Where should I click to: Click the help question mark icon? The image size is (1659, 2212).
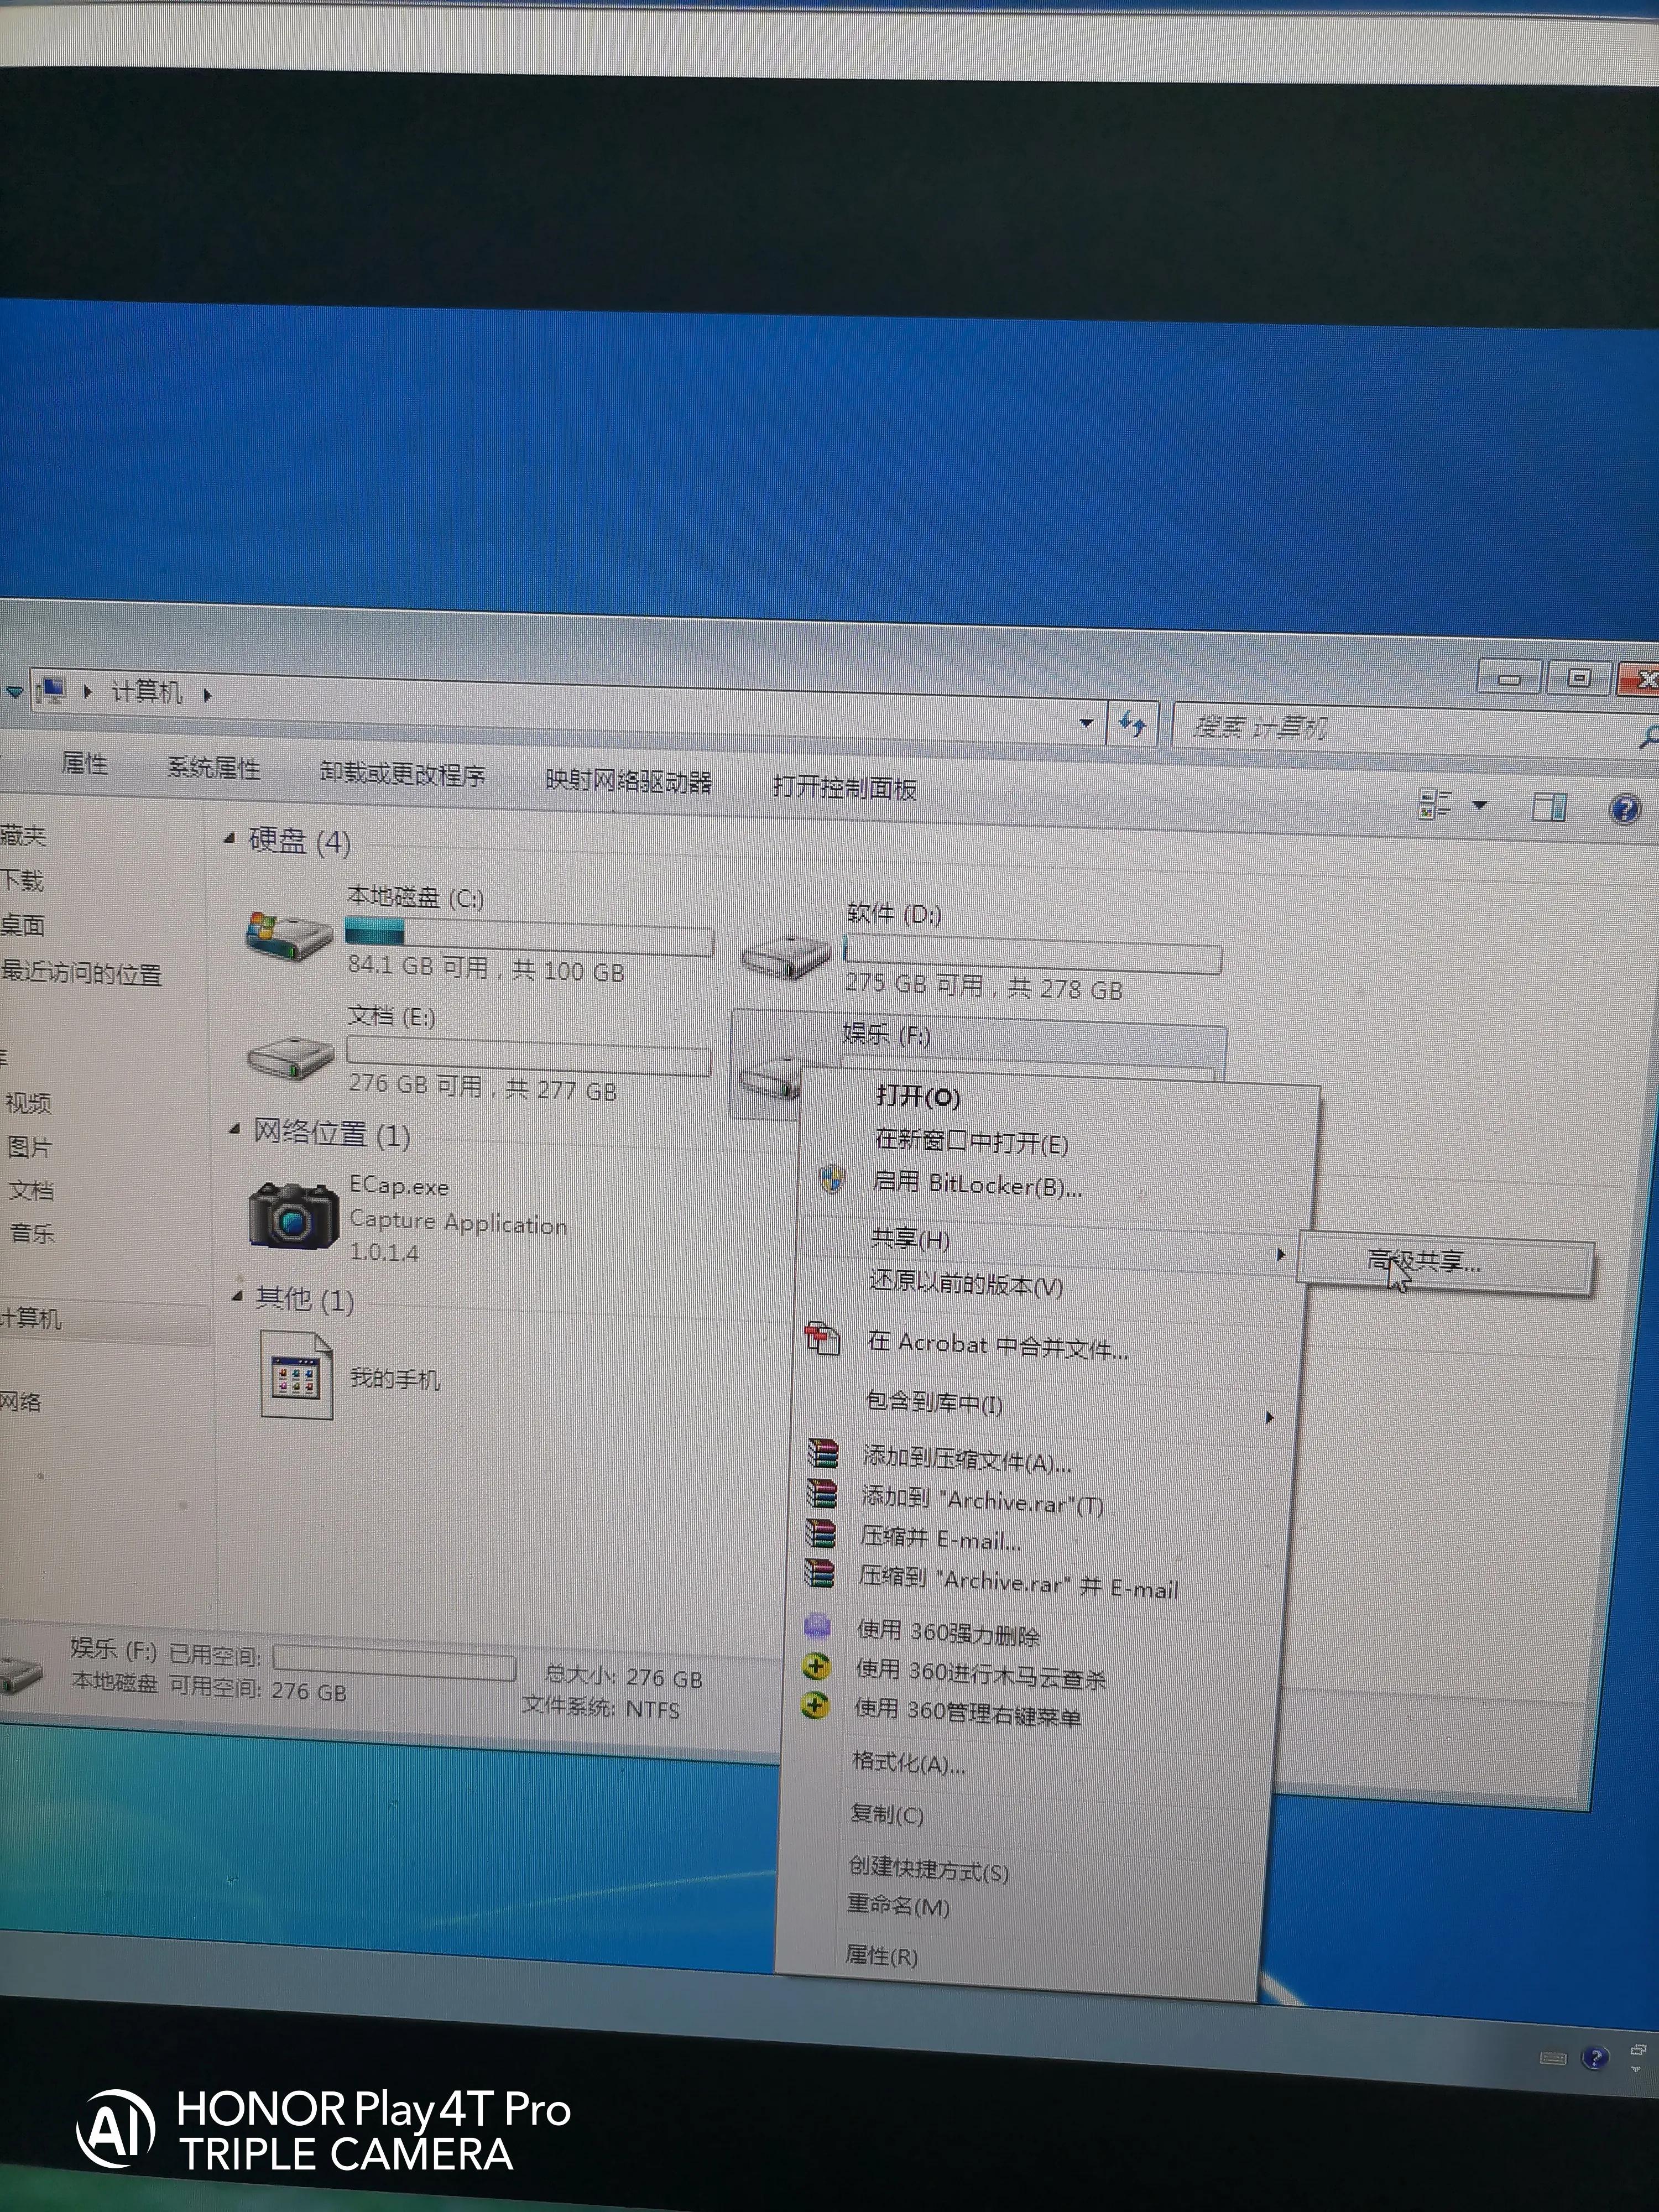tap(1624, 808)
